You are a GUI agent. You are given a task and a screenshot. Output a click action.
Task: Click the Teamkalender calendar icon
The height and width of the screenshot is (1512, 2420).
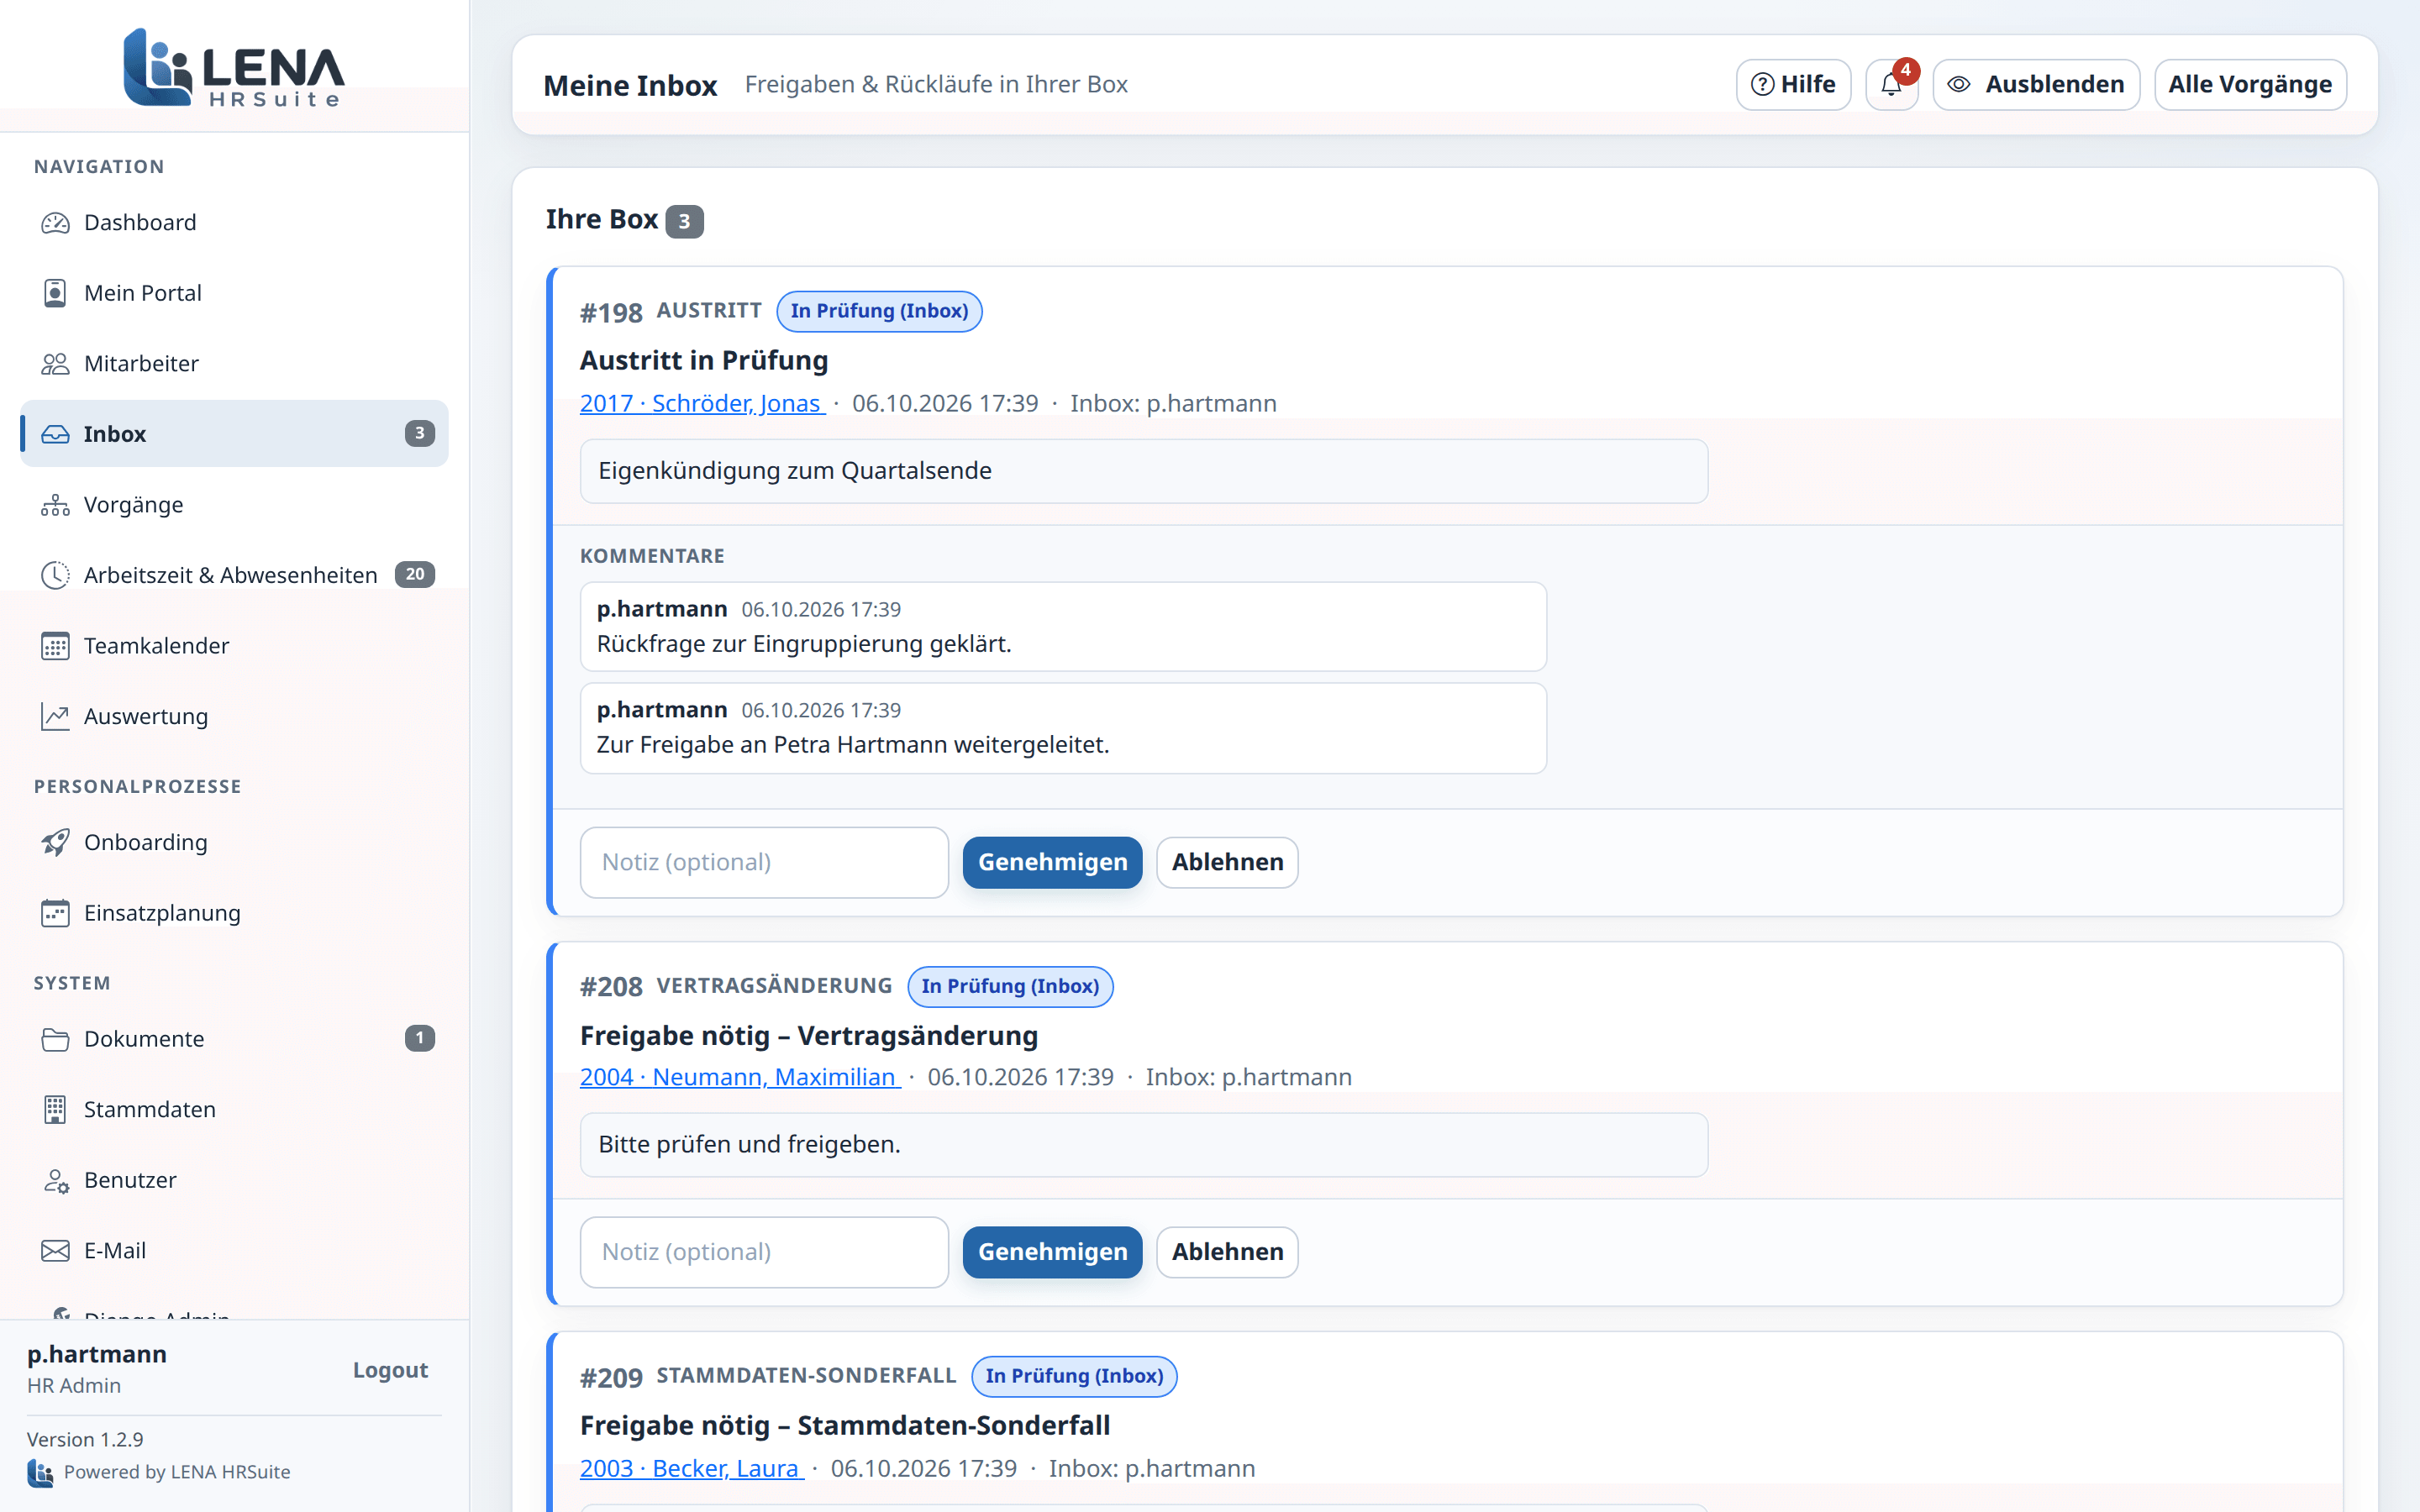55,646
